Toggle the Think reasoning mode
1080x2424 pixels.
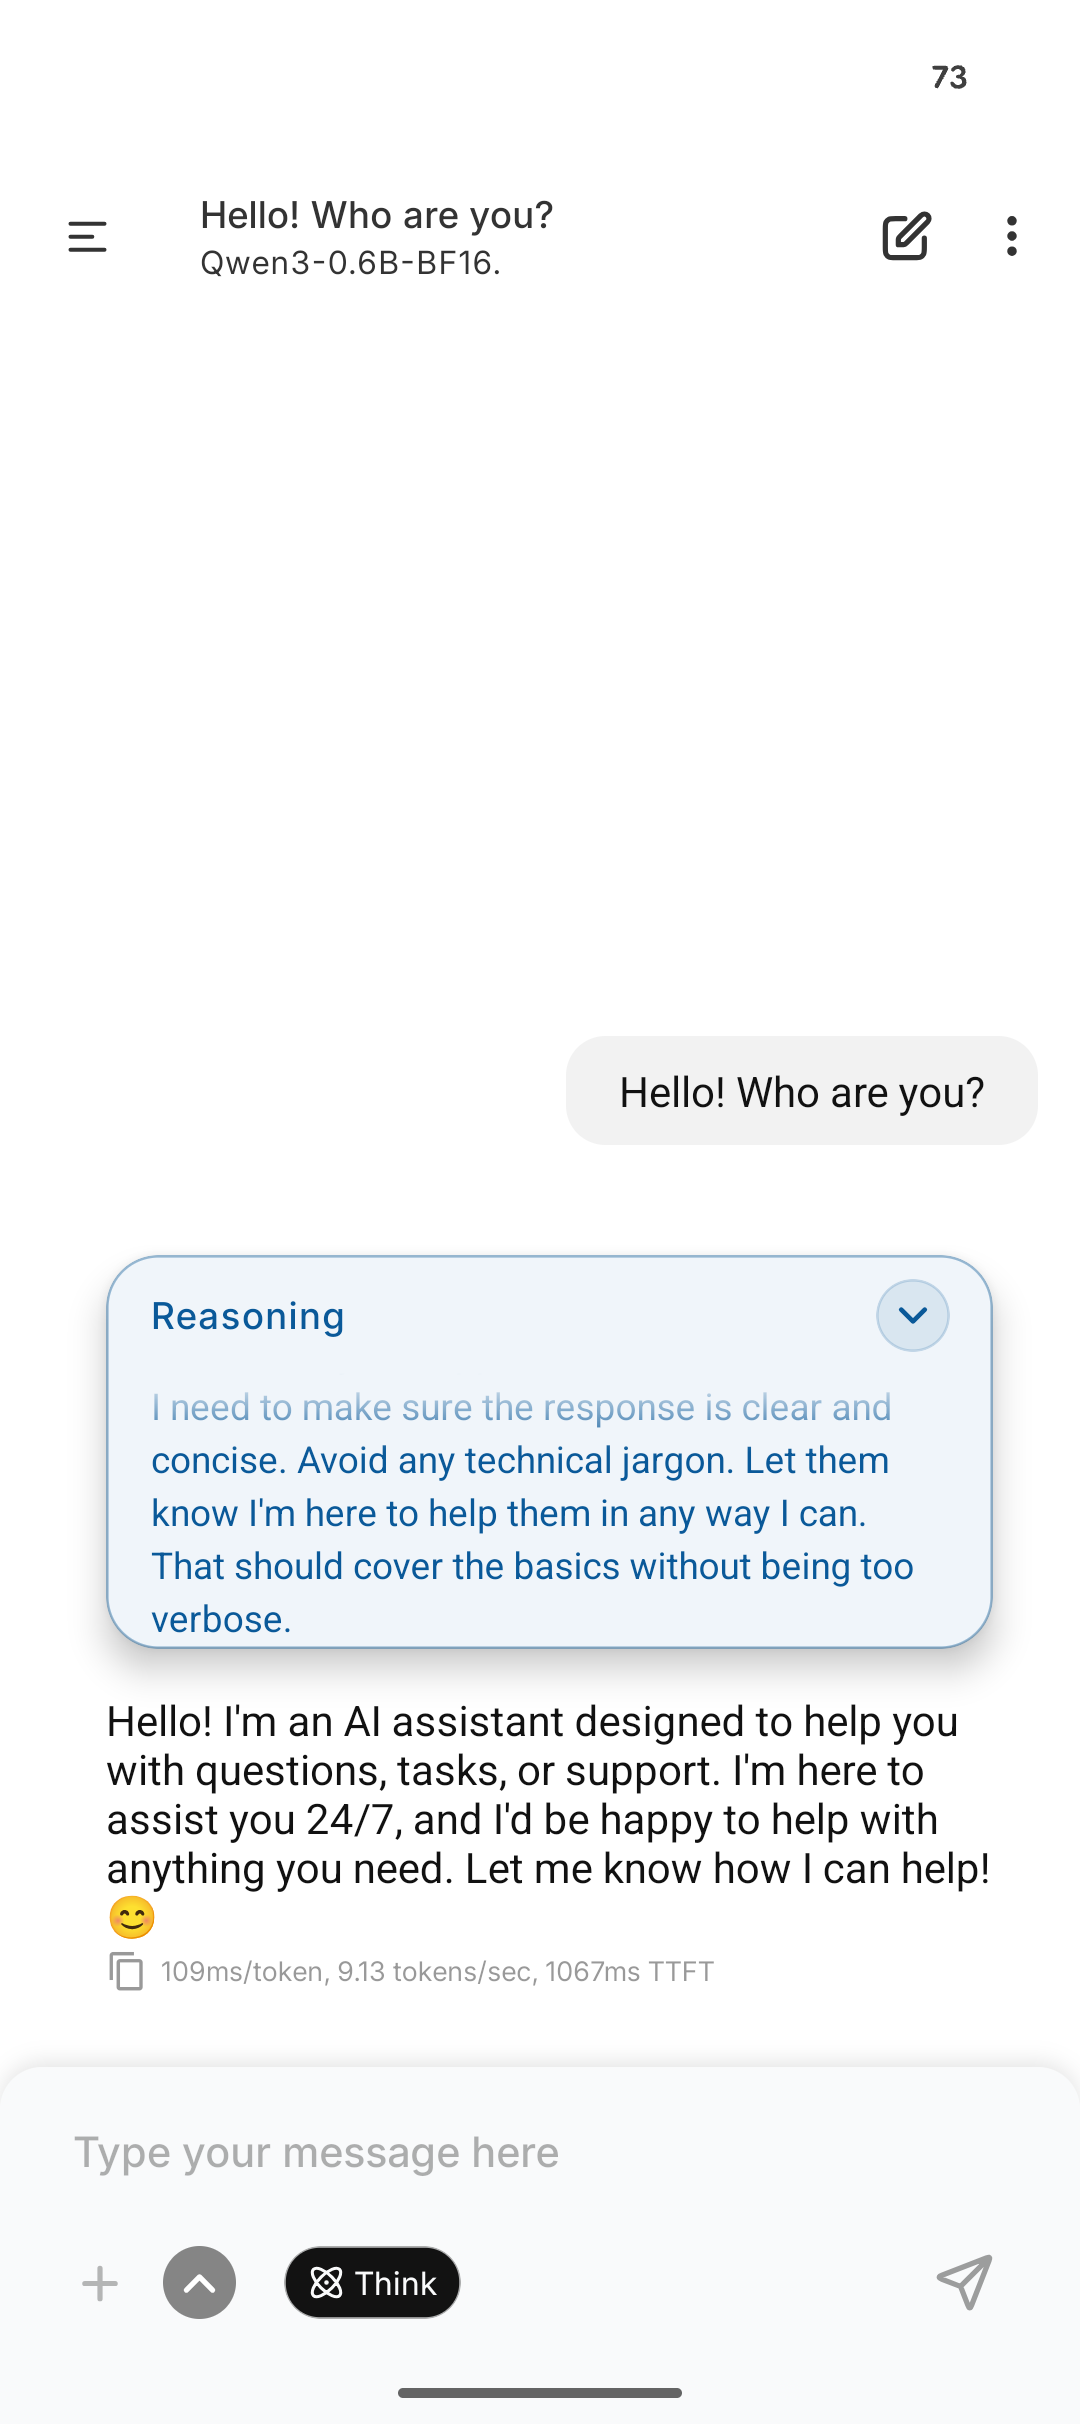[372, 2283]
